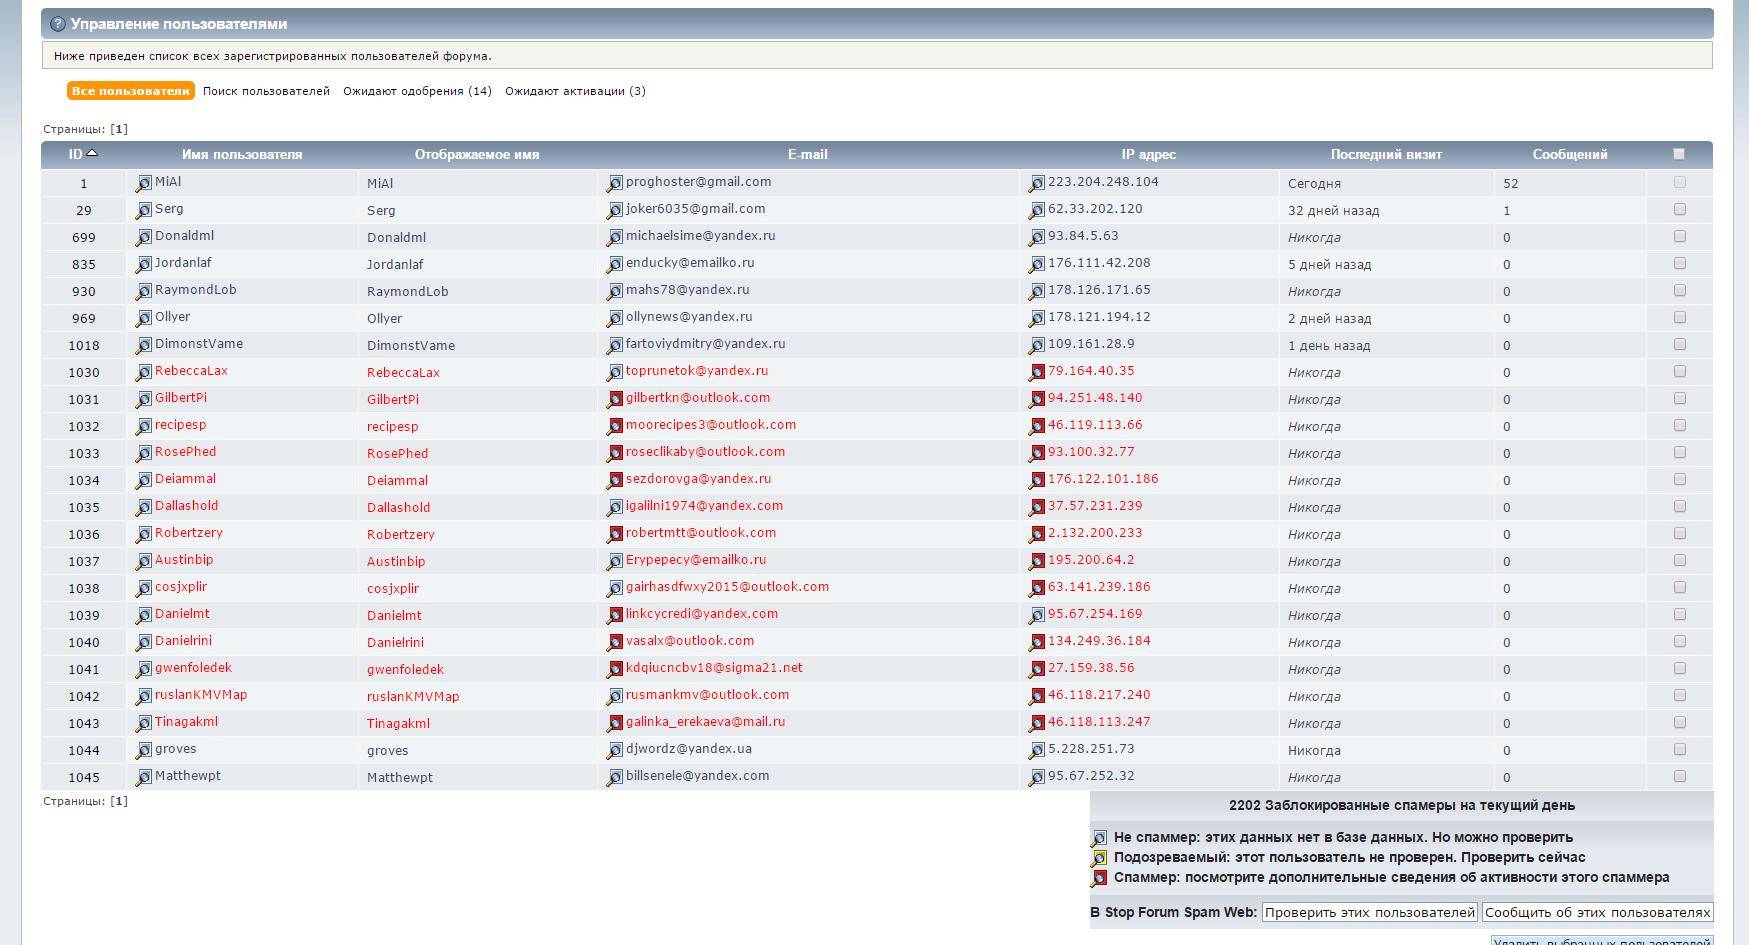
Task: Click the yellow legend icon for 'Подозреваемый'
Action: point(1099,858)
